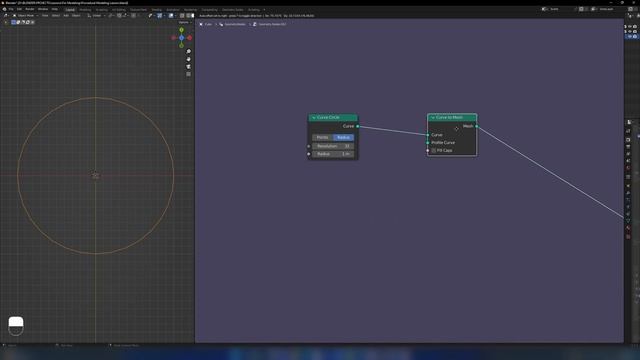Switch to the Layout workspace tab

[70, 9]
